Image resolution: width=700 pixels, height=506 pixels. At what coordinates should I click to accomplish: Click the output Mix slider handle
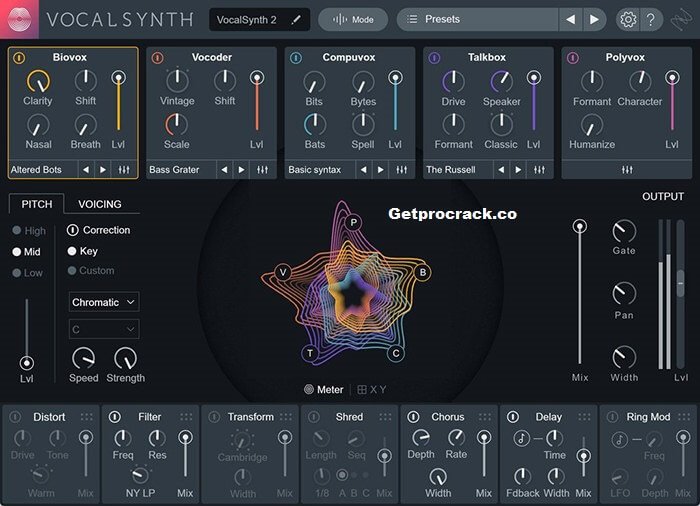point(579,227)
